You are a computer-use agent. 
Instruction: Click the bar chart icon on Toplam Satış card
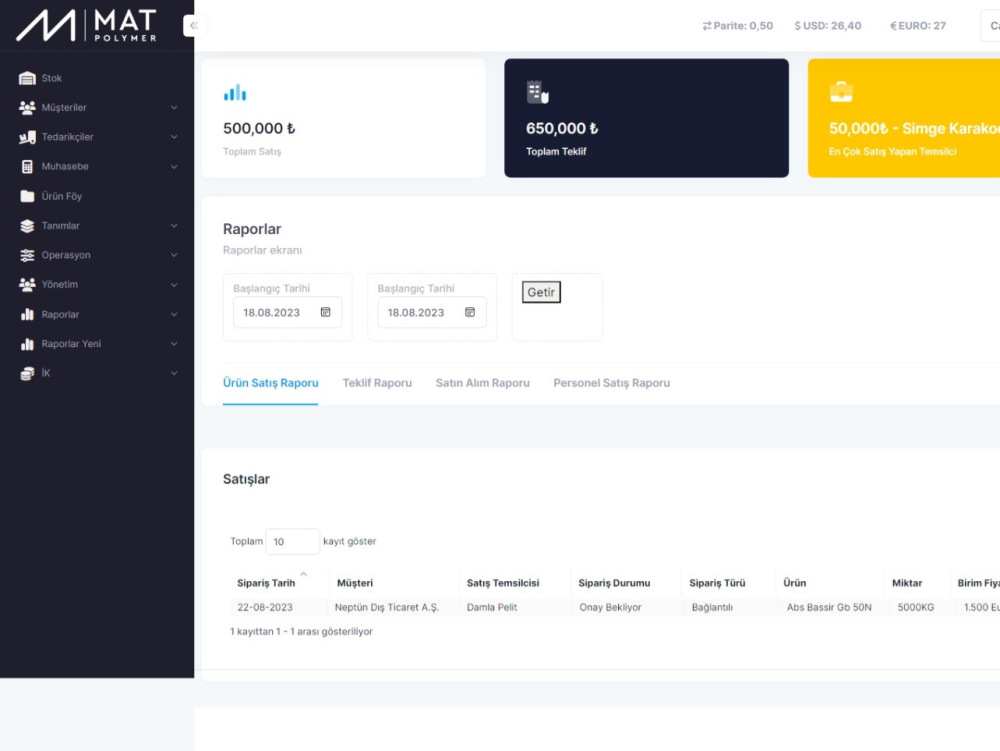pyautogui.click(x=235, y=92)
